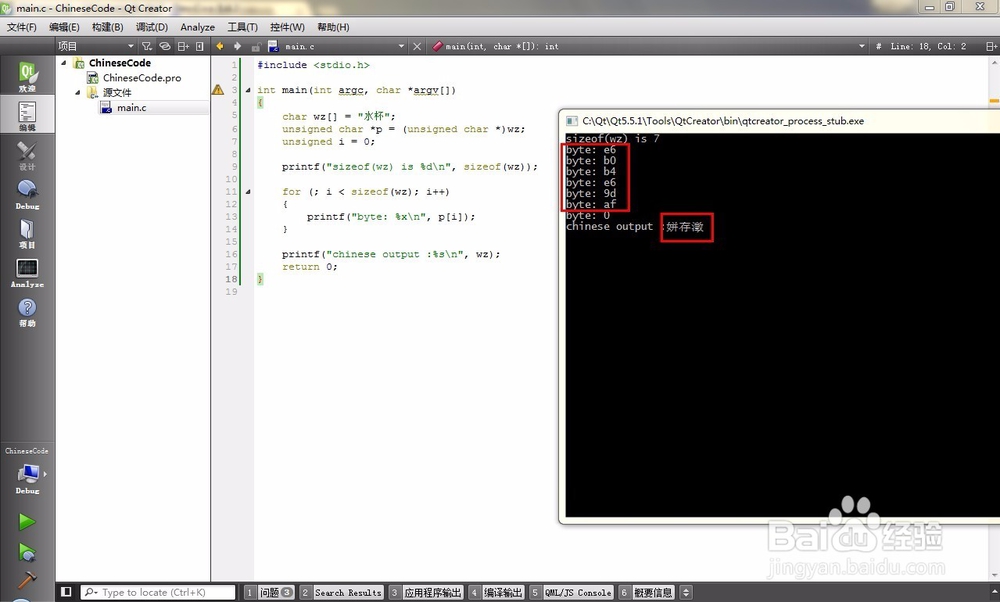
Task: Select the 源文件 folder
Action: pyautogui.click(x=117, y=92)
